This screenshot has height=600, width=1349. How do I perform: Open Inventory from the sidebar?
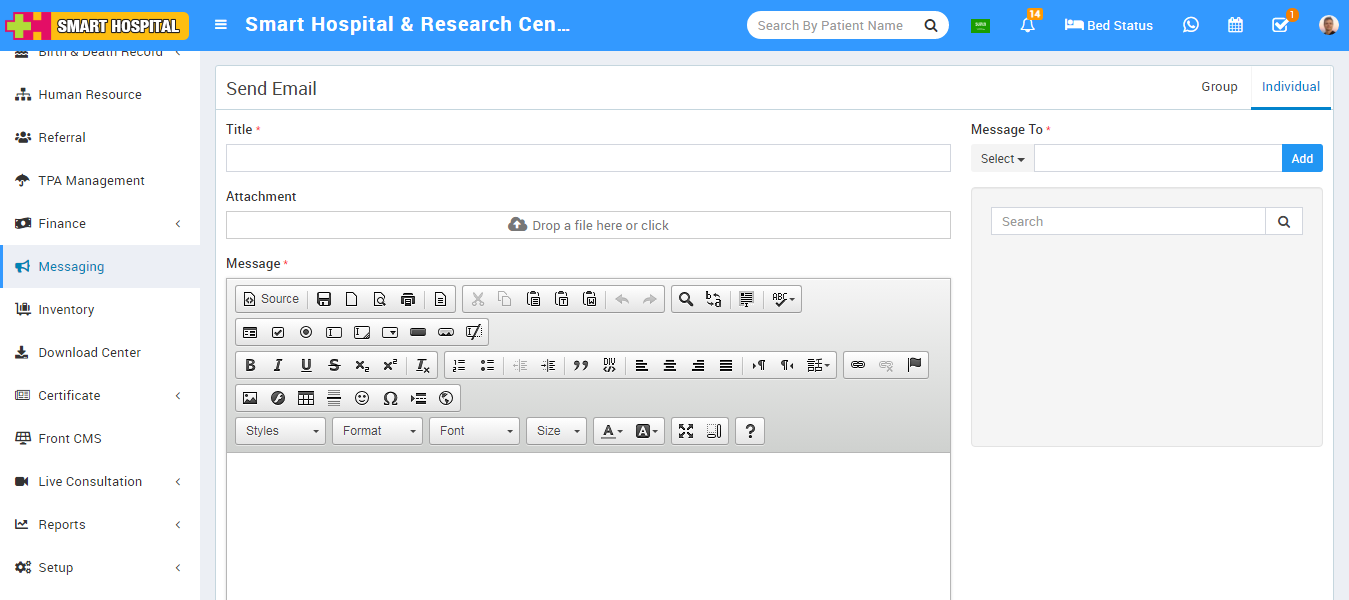pos(66,310)
